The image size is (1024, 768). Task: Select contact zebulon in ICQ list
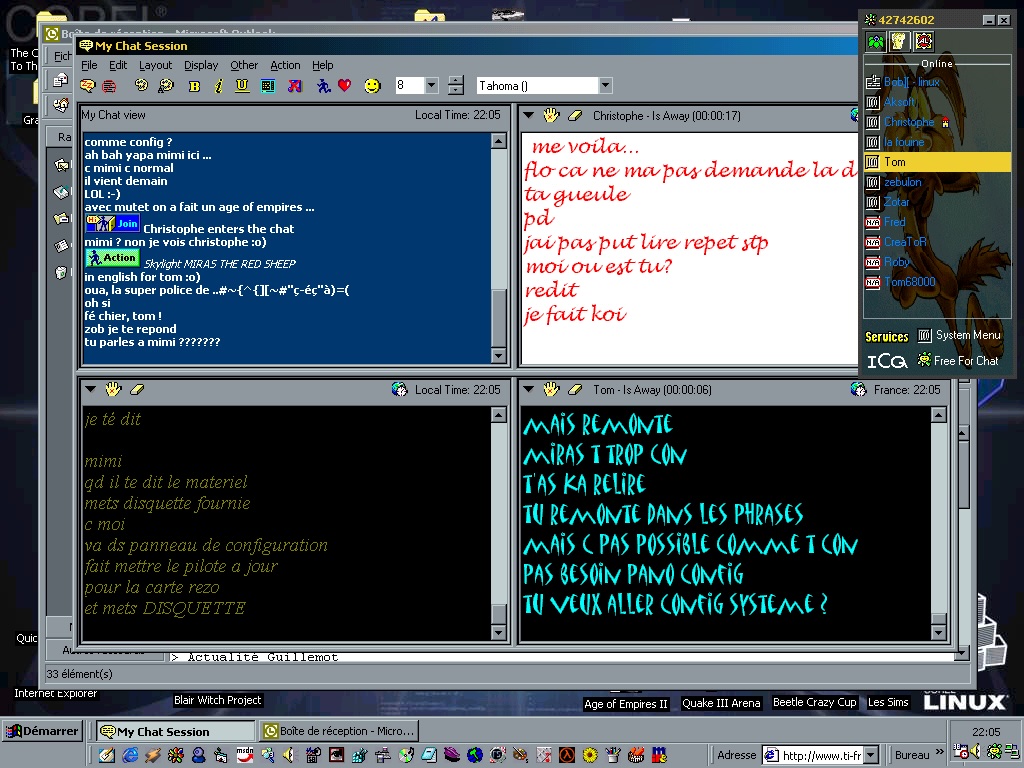[902, 182]
